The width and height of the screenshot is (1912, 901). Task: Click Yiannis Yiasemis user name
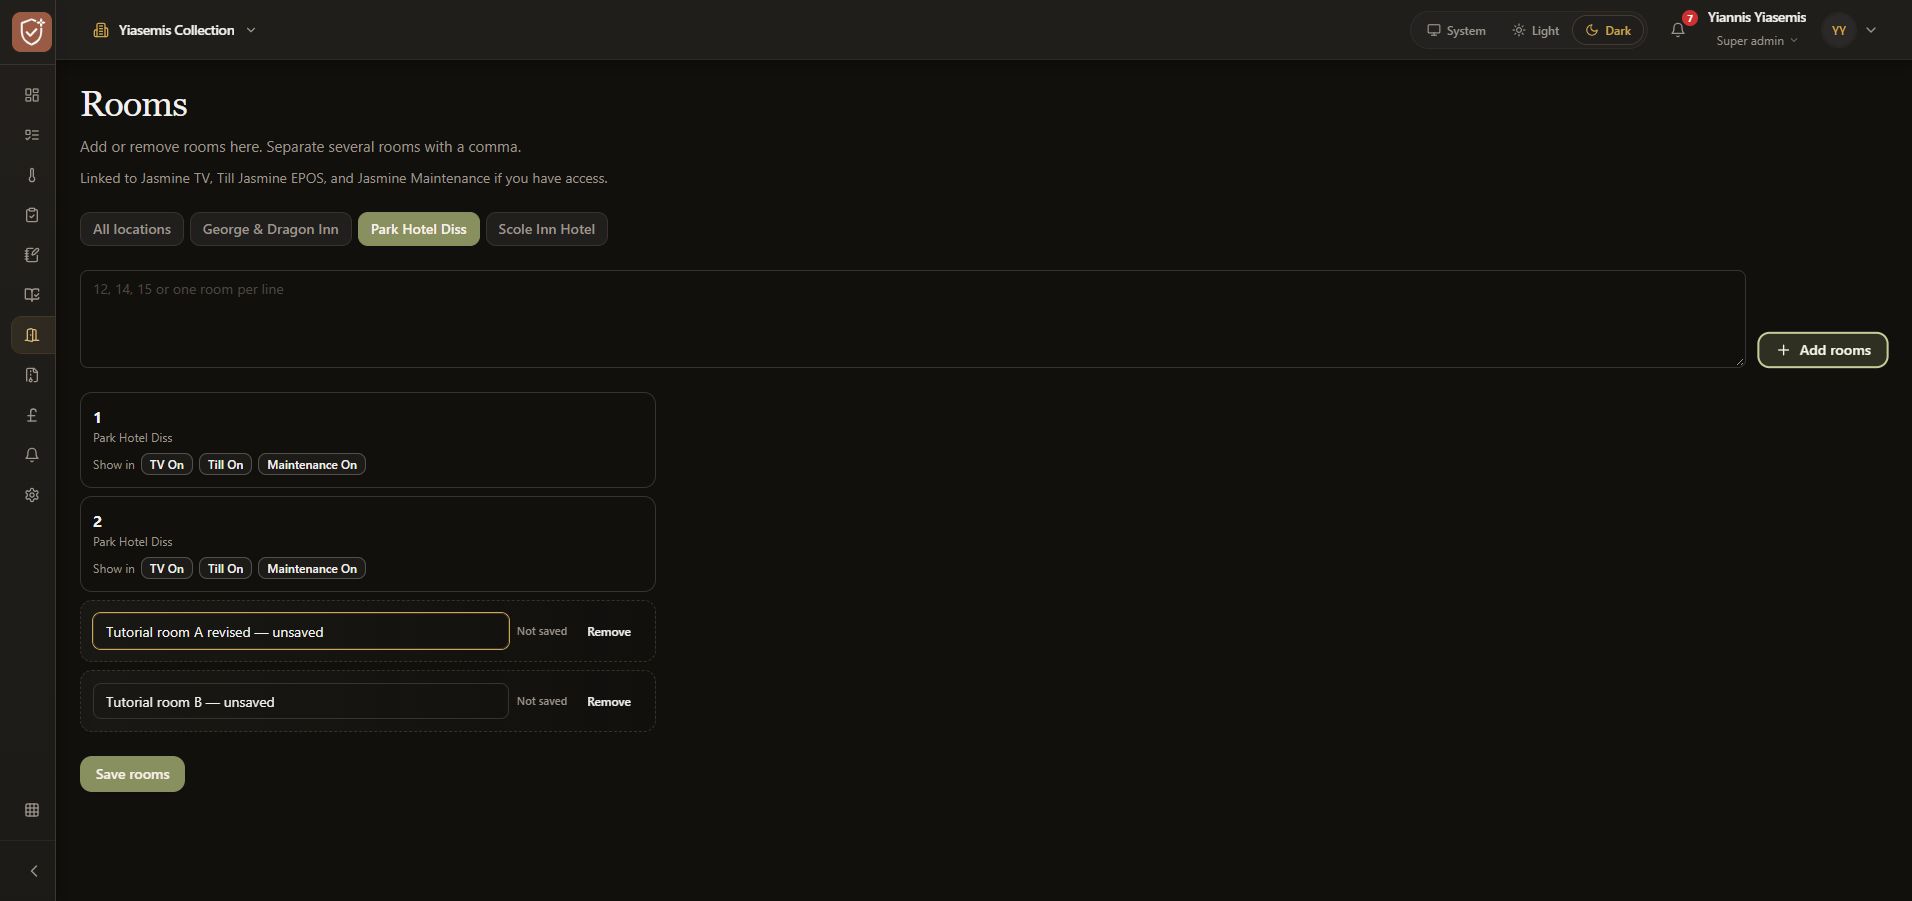point(1757,17)
